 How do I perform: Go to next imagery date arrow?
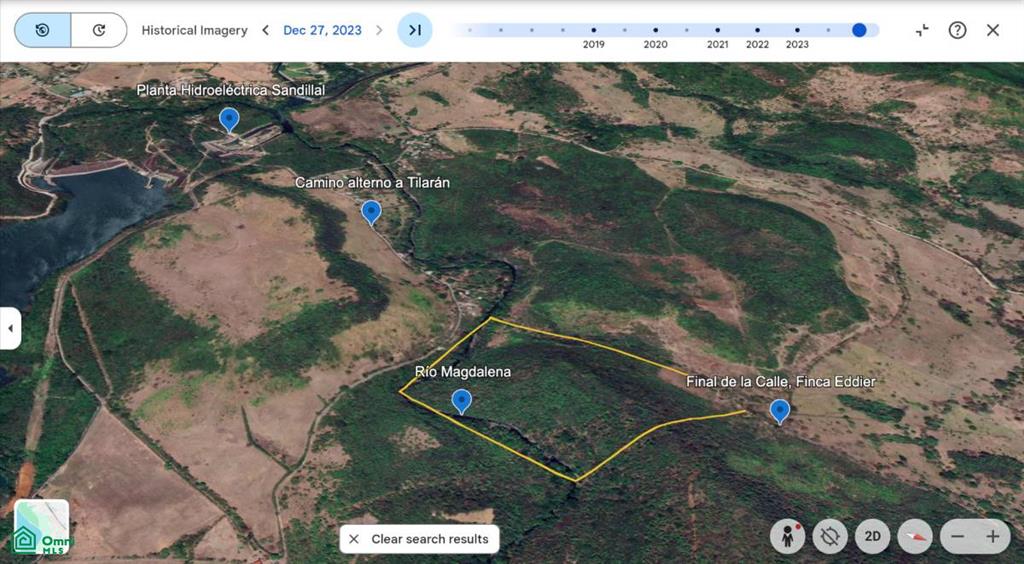click(x=379, y=30)
